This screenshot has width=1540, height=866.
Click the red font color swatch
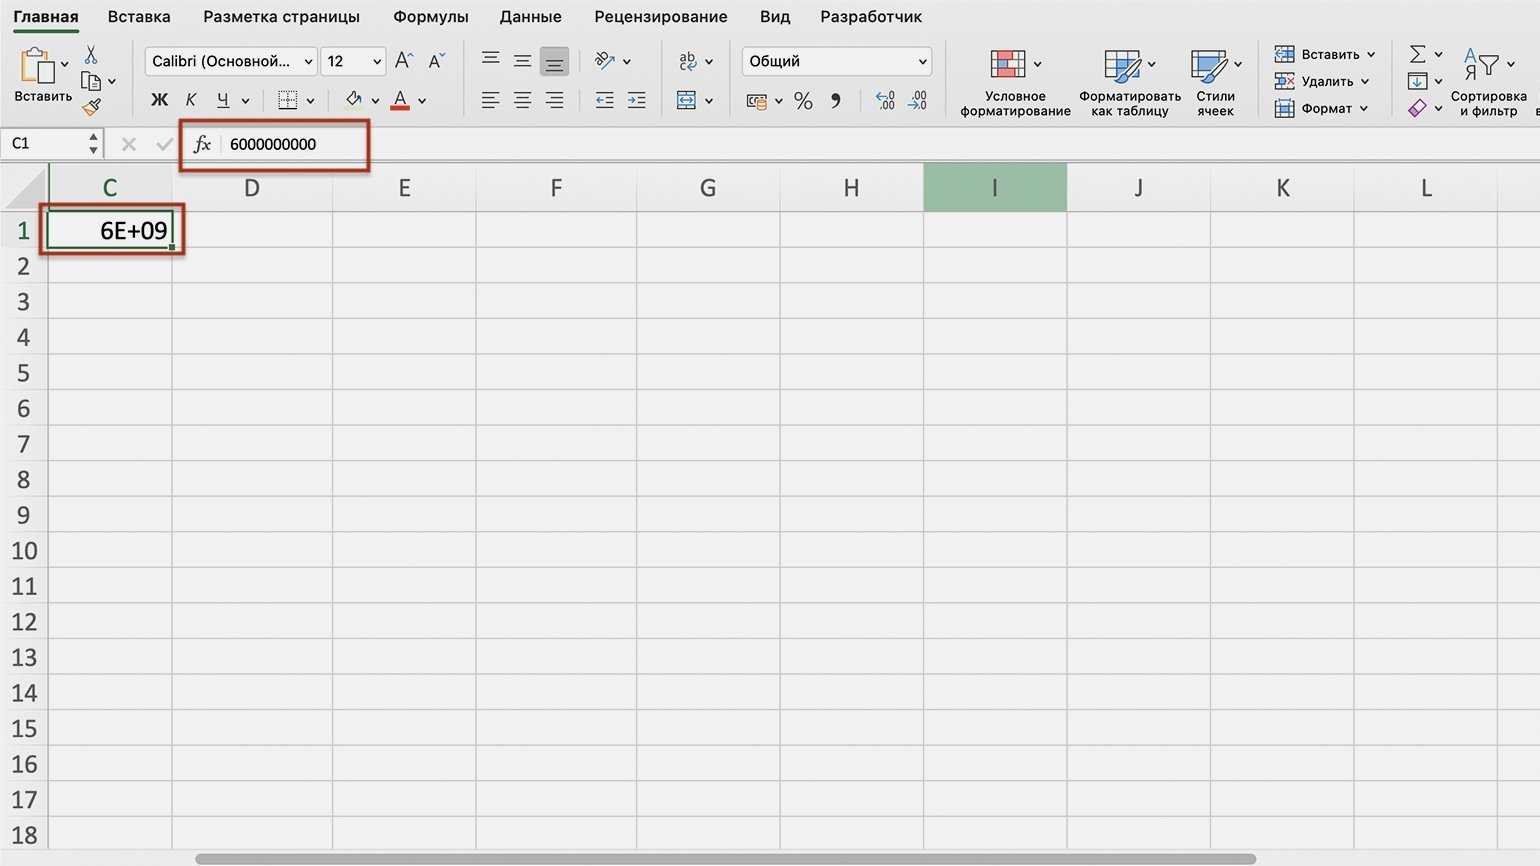pyautogui.click(x=400, y=100)
